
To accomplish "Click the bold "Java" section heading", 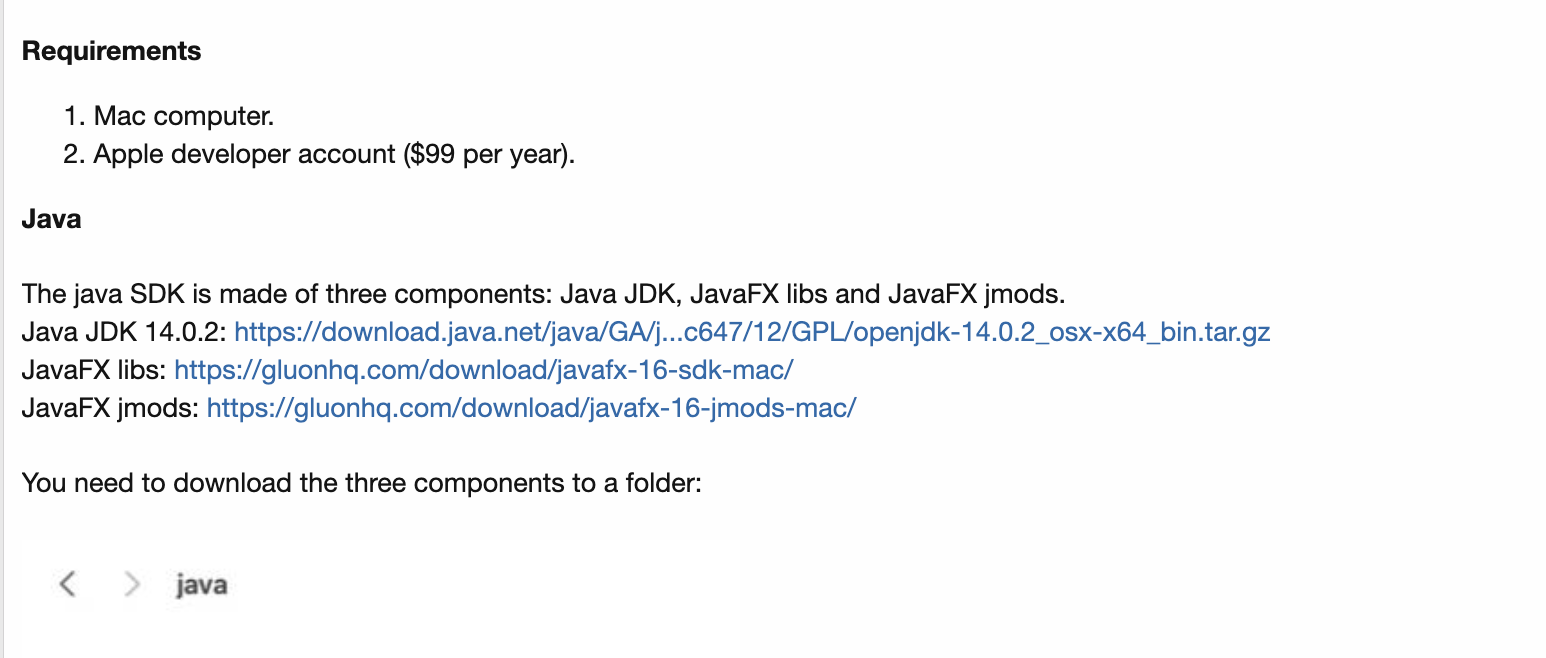I will click(x=51, y=219).
